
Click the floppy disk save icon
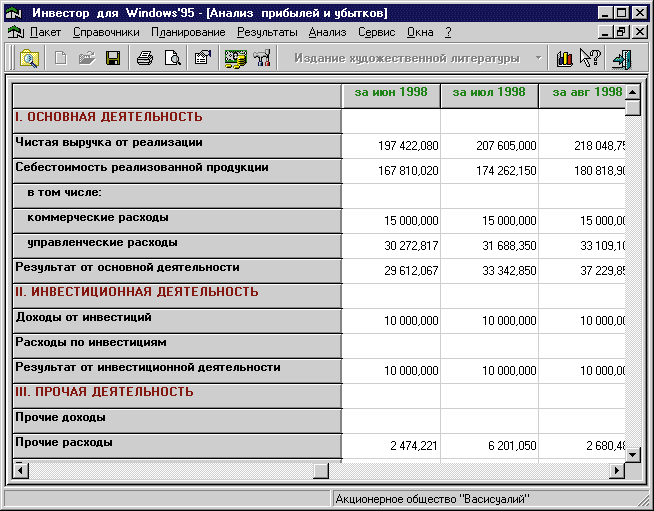click(113, 58)
